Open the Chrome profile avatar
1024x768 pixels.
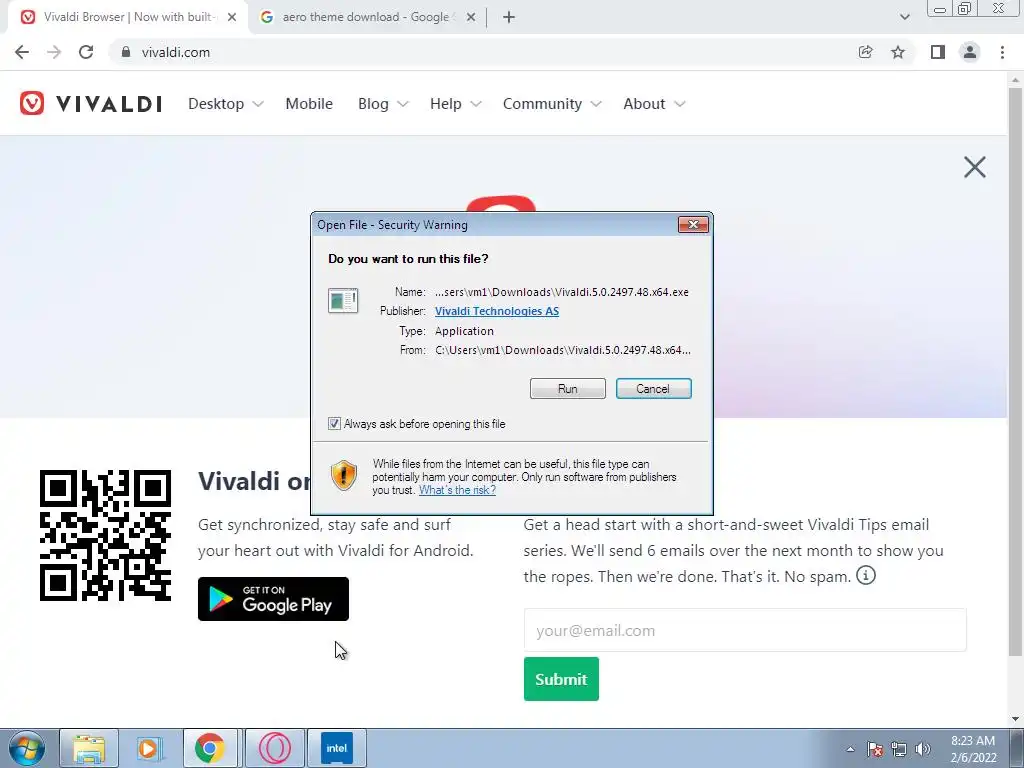pos(970,52)
